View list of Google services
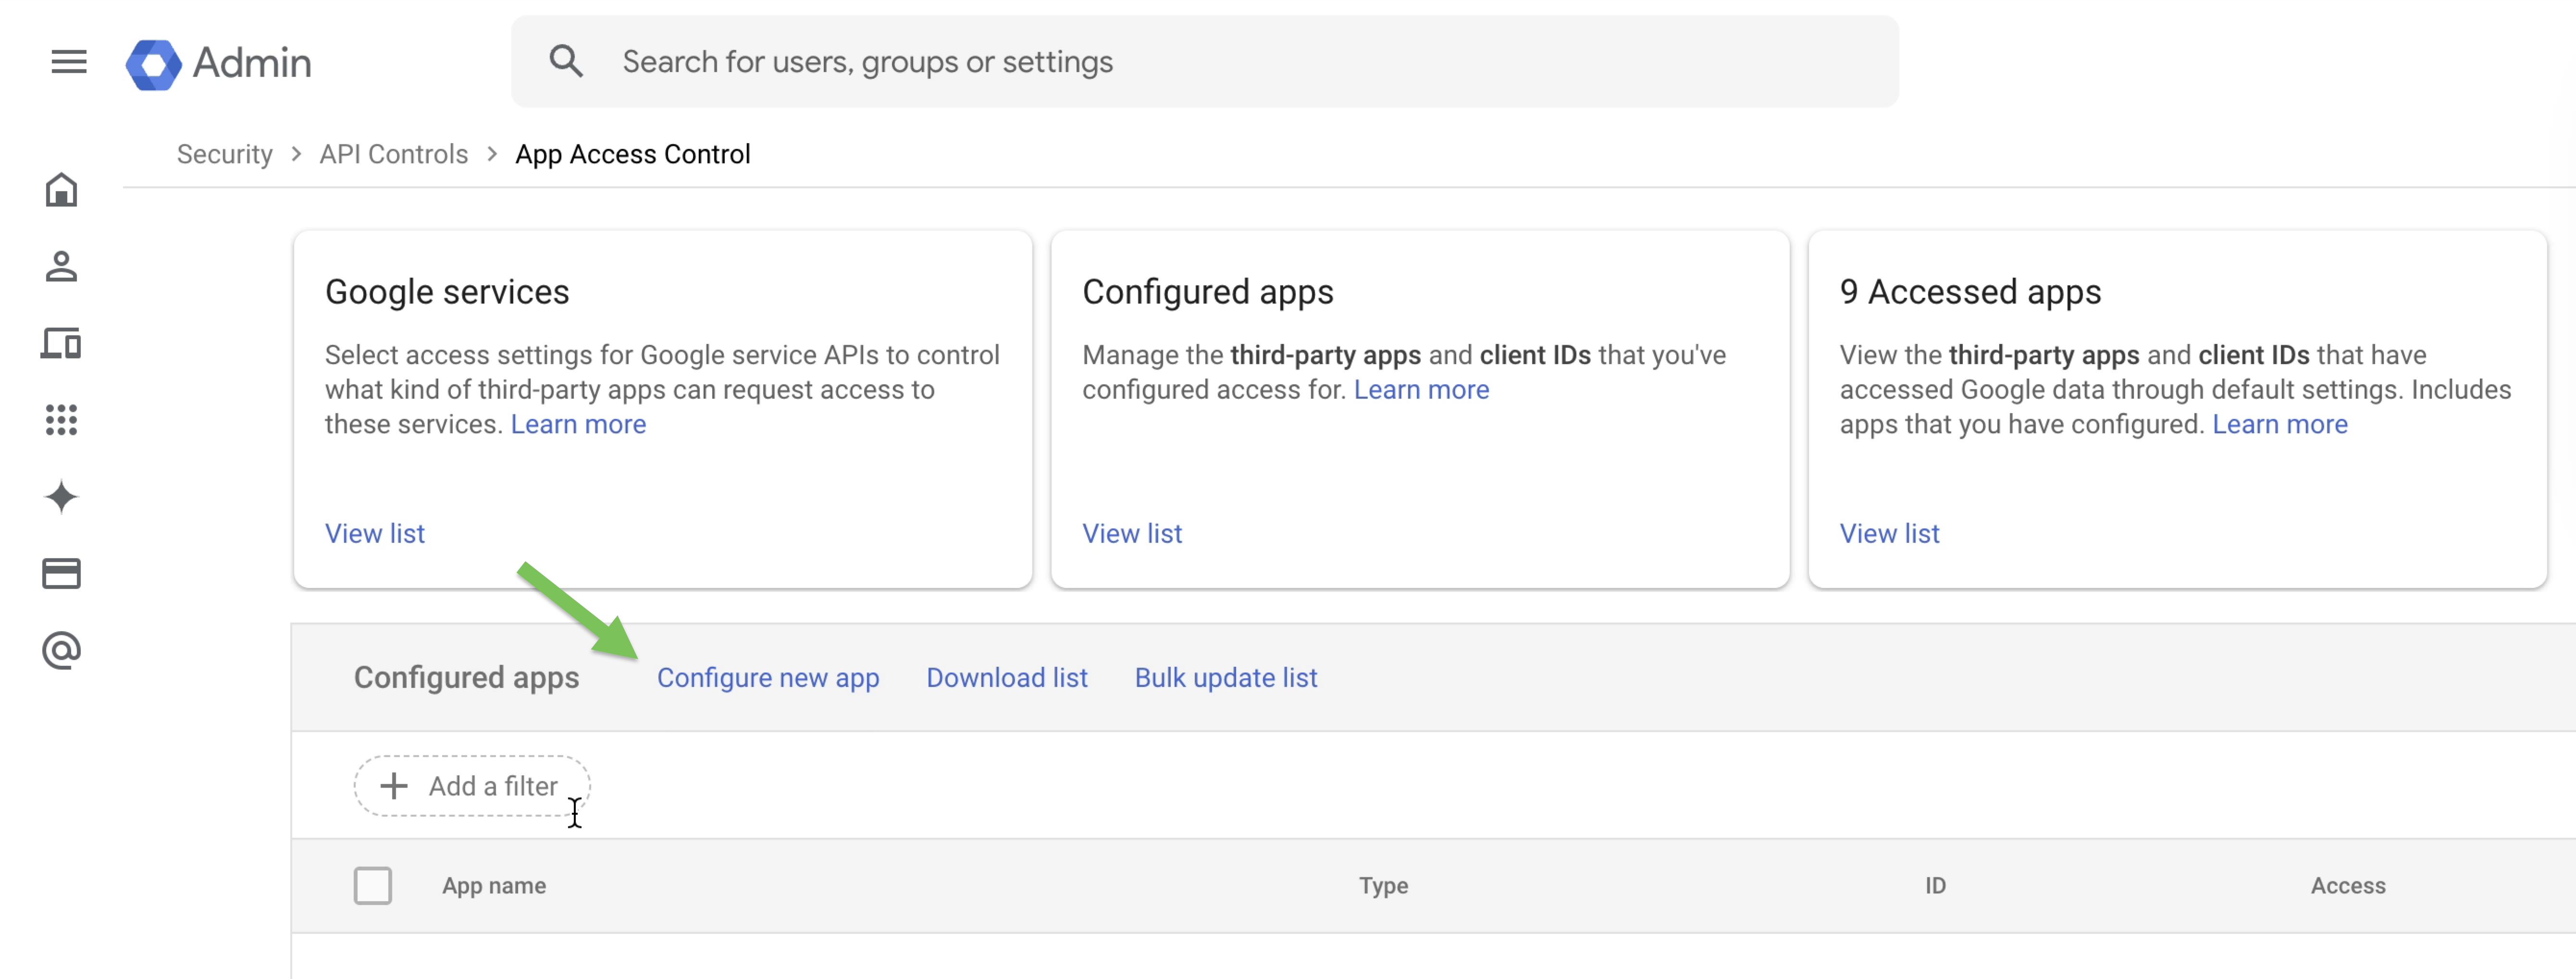This screenshot has height=979, width=2576. (374, 533)
